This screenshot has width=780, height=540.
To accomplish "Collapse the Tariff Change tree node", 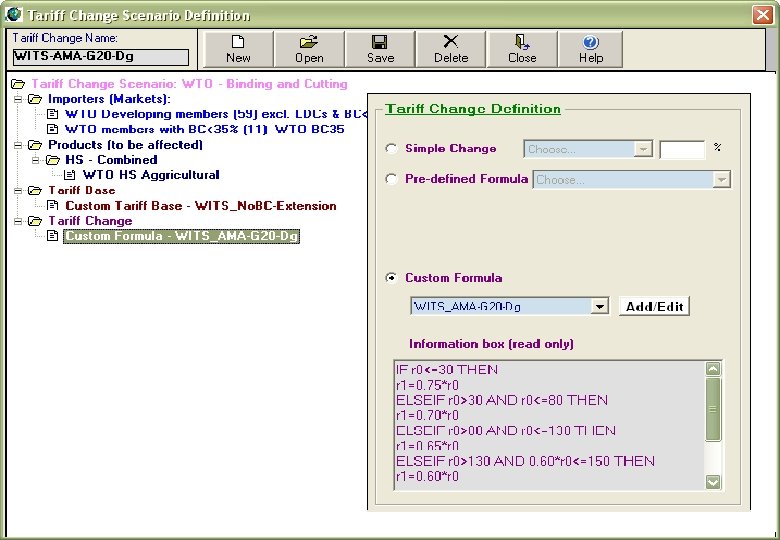I will [18, 221].
